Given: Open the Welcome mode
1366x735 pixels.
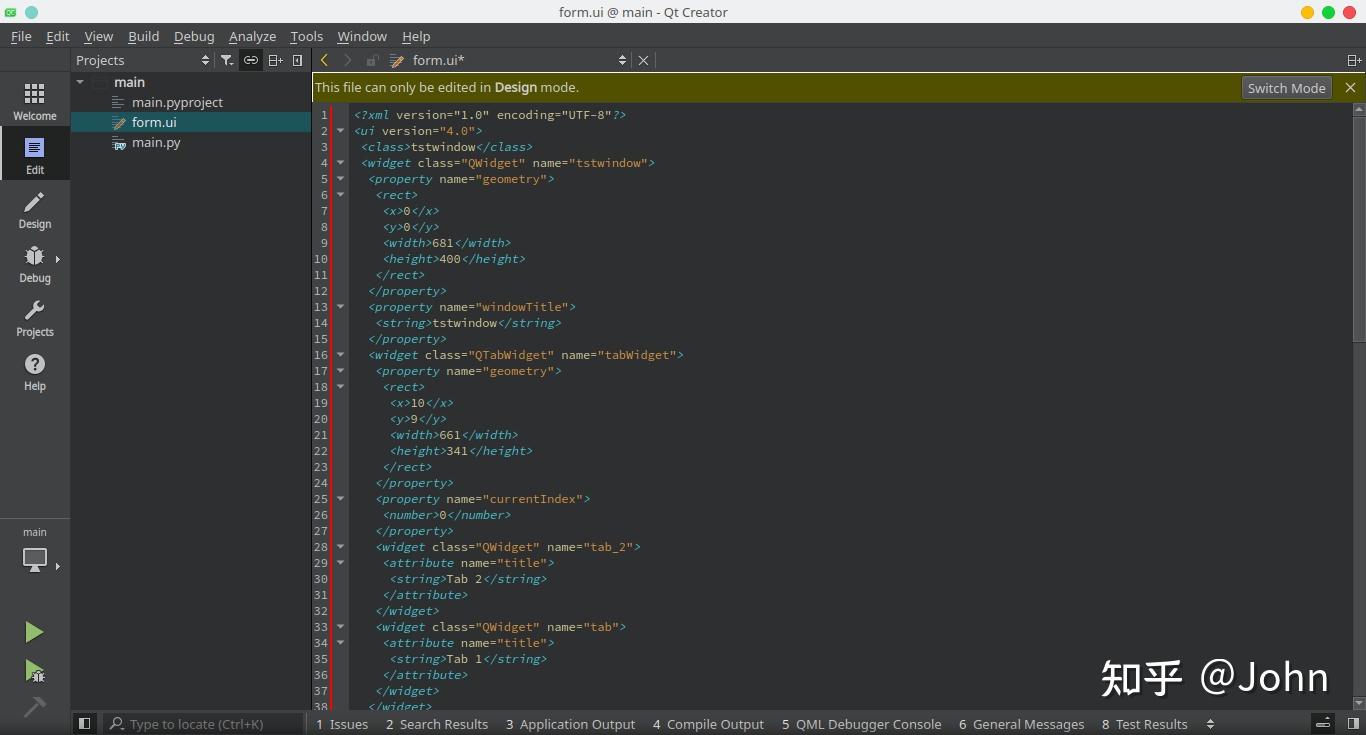Looking at the screenshot, I should (x=34, y=101).
